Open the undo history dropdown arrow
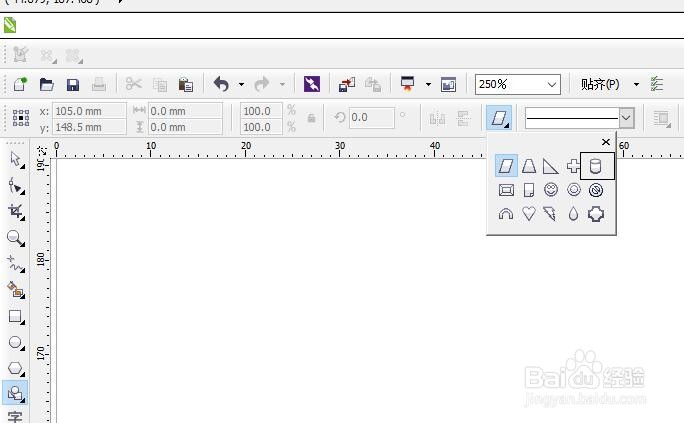The image size is (684, 423). (x=241, y=84)
